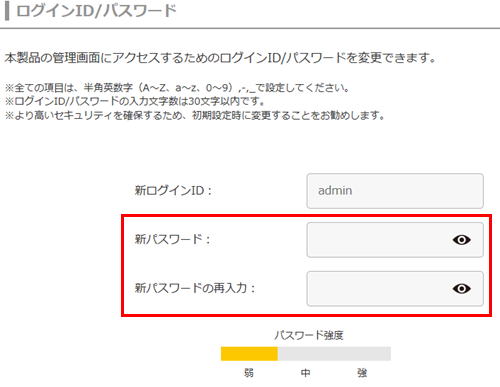Click the 新ログインID label text
Screen dimensions: 500x387
173,191
